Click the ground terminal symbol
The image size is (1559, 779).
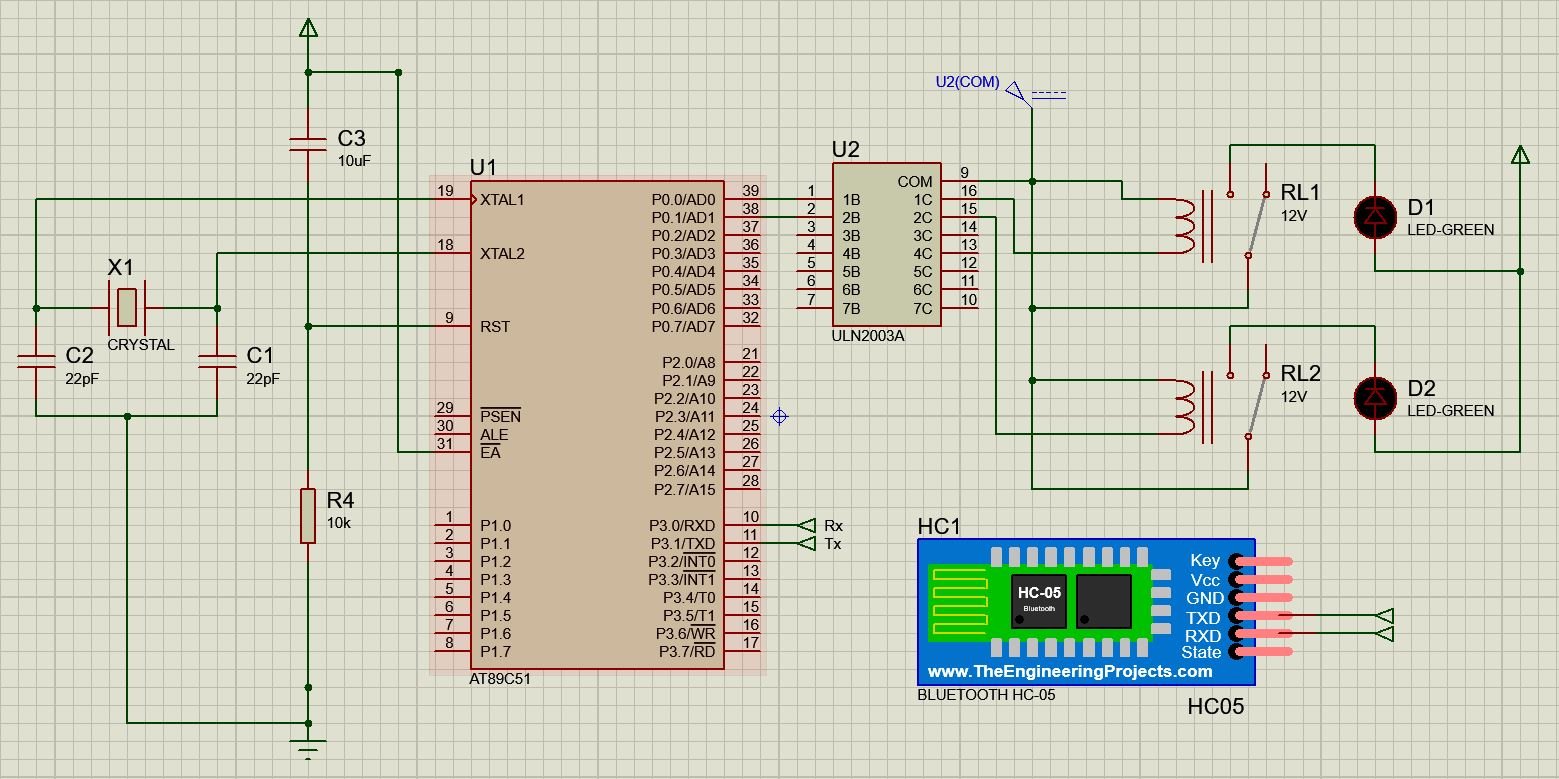(x=308, y=747)
